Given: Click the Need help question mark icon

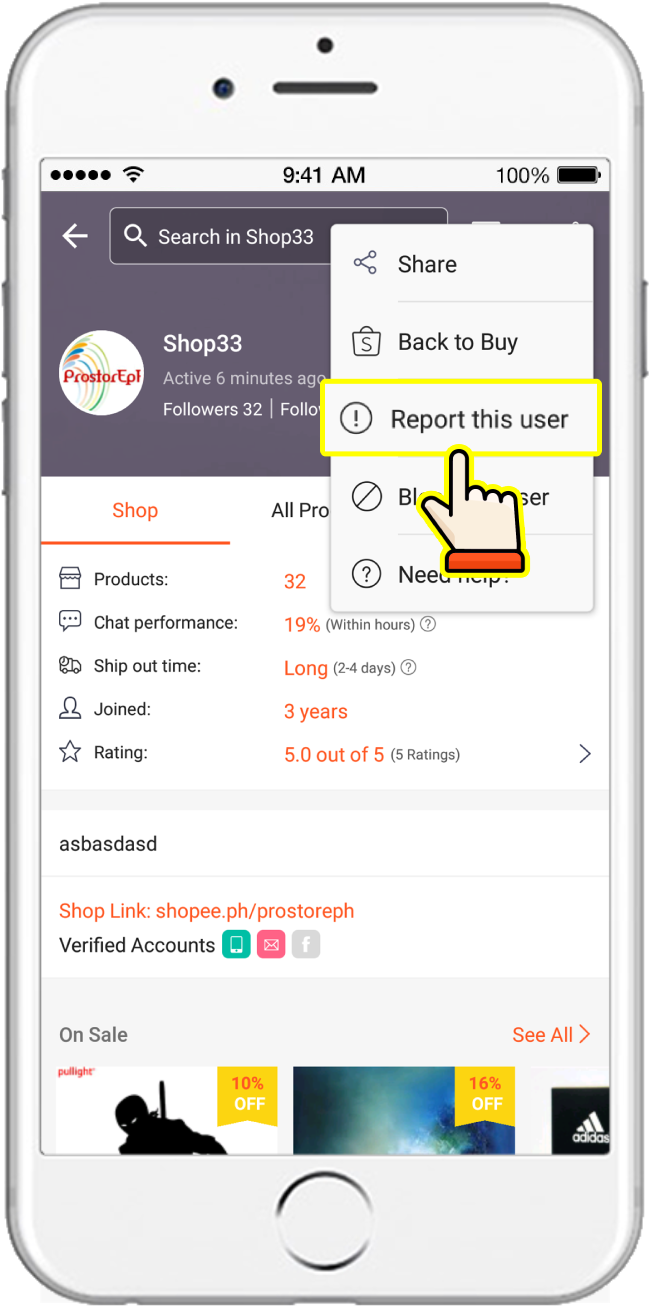Looking at the screenshot, I should 367,574.
